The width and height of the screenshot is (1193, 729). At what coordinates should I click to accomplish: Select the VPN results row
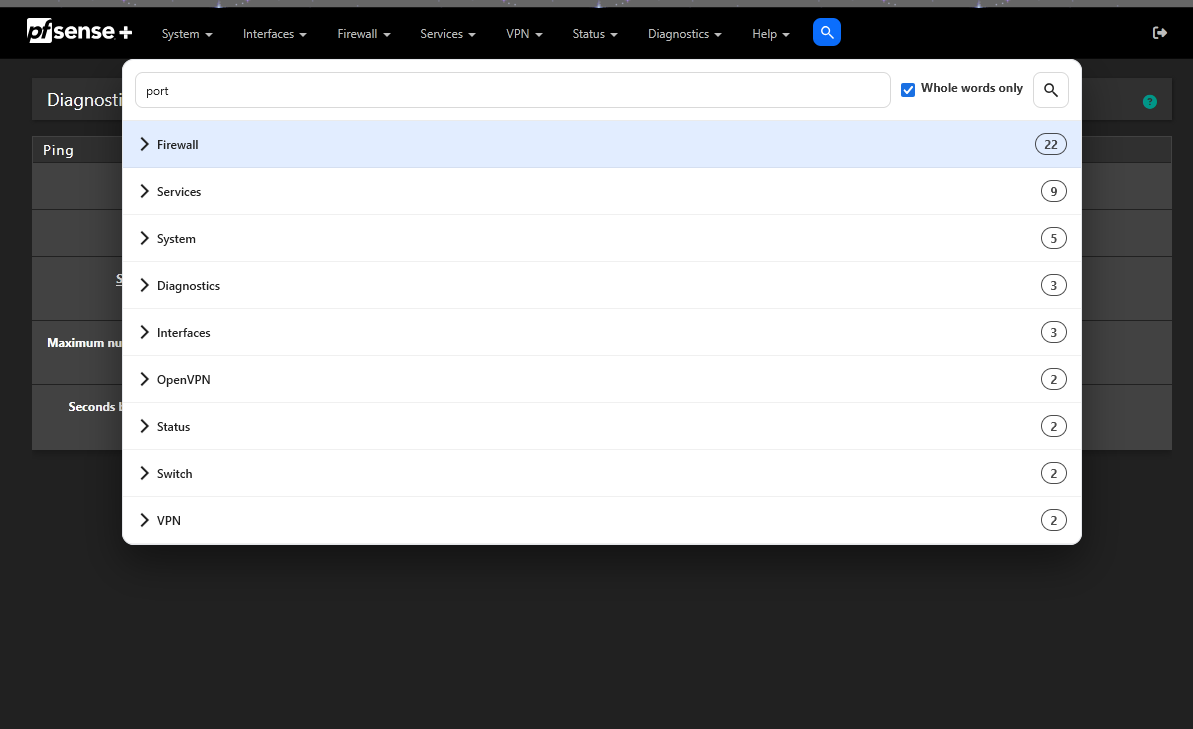(600, 521)
